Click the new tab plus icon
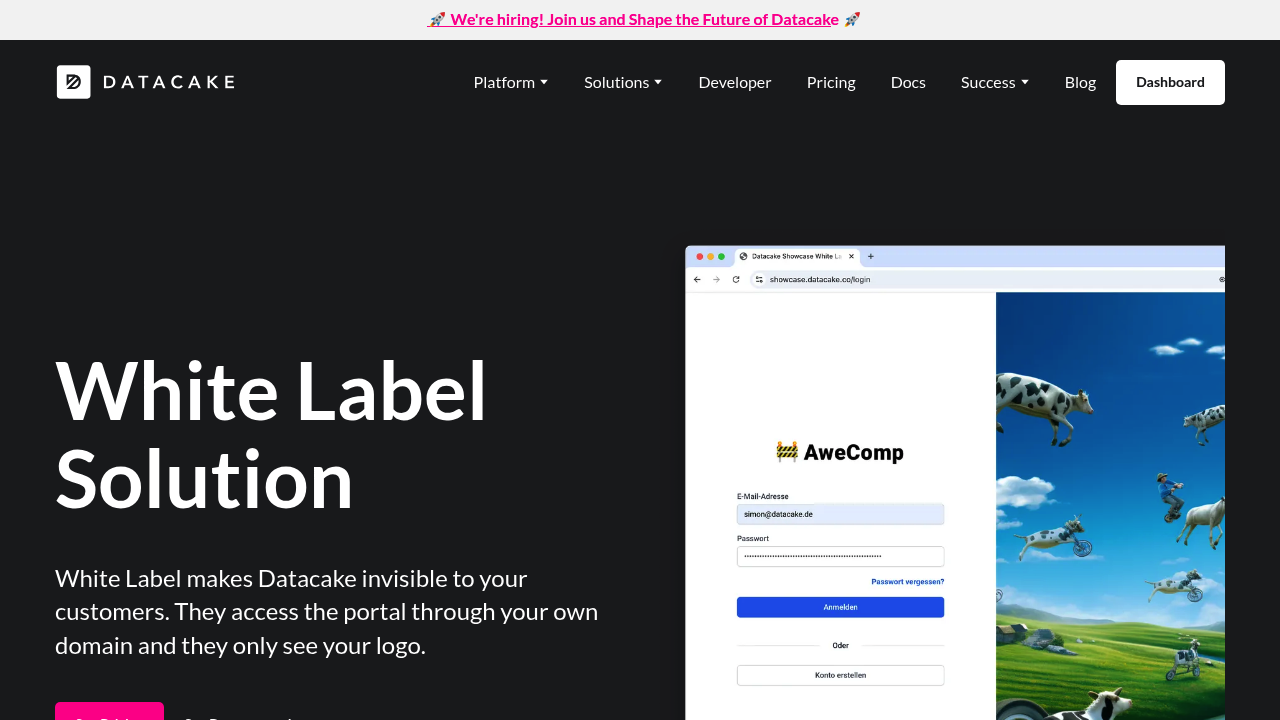Image resolution: width=1280 pixels, height=720 pixels. [870, 256]
